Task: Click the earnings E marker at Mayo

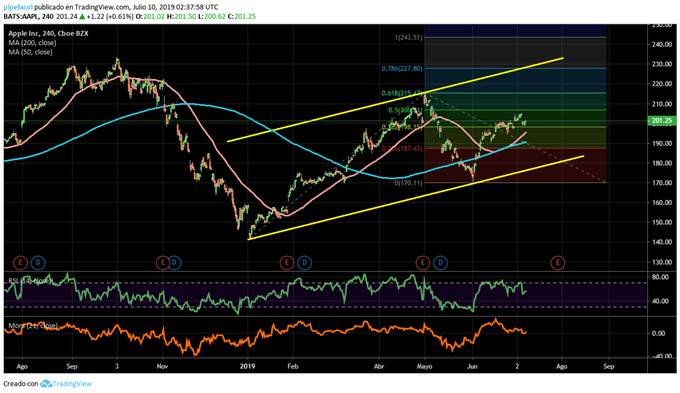Action: (423, 262)
